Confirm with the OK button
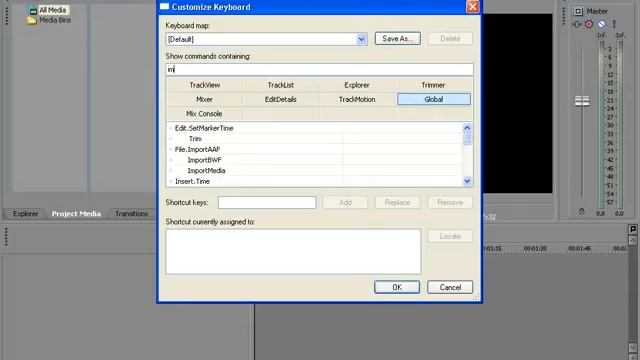 pos(397,287)
